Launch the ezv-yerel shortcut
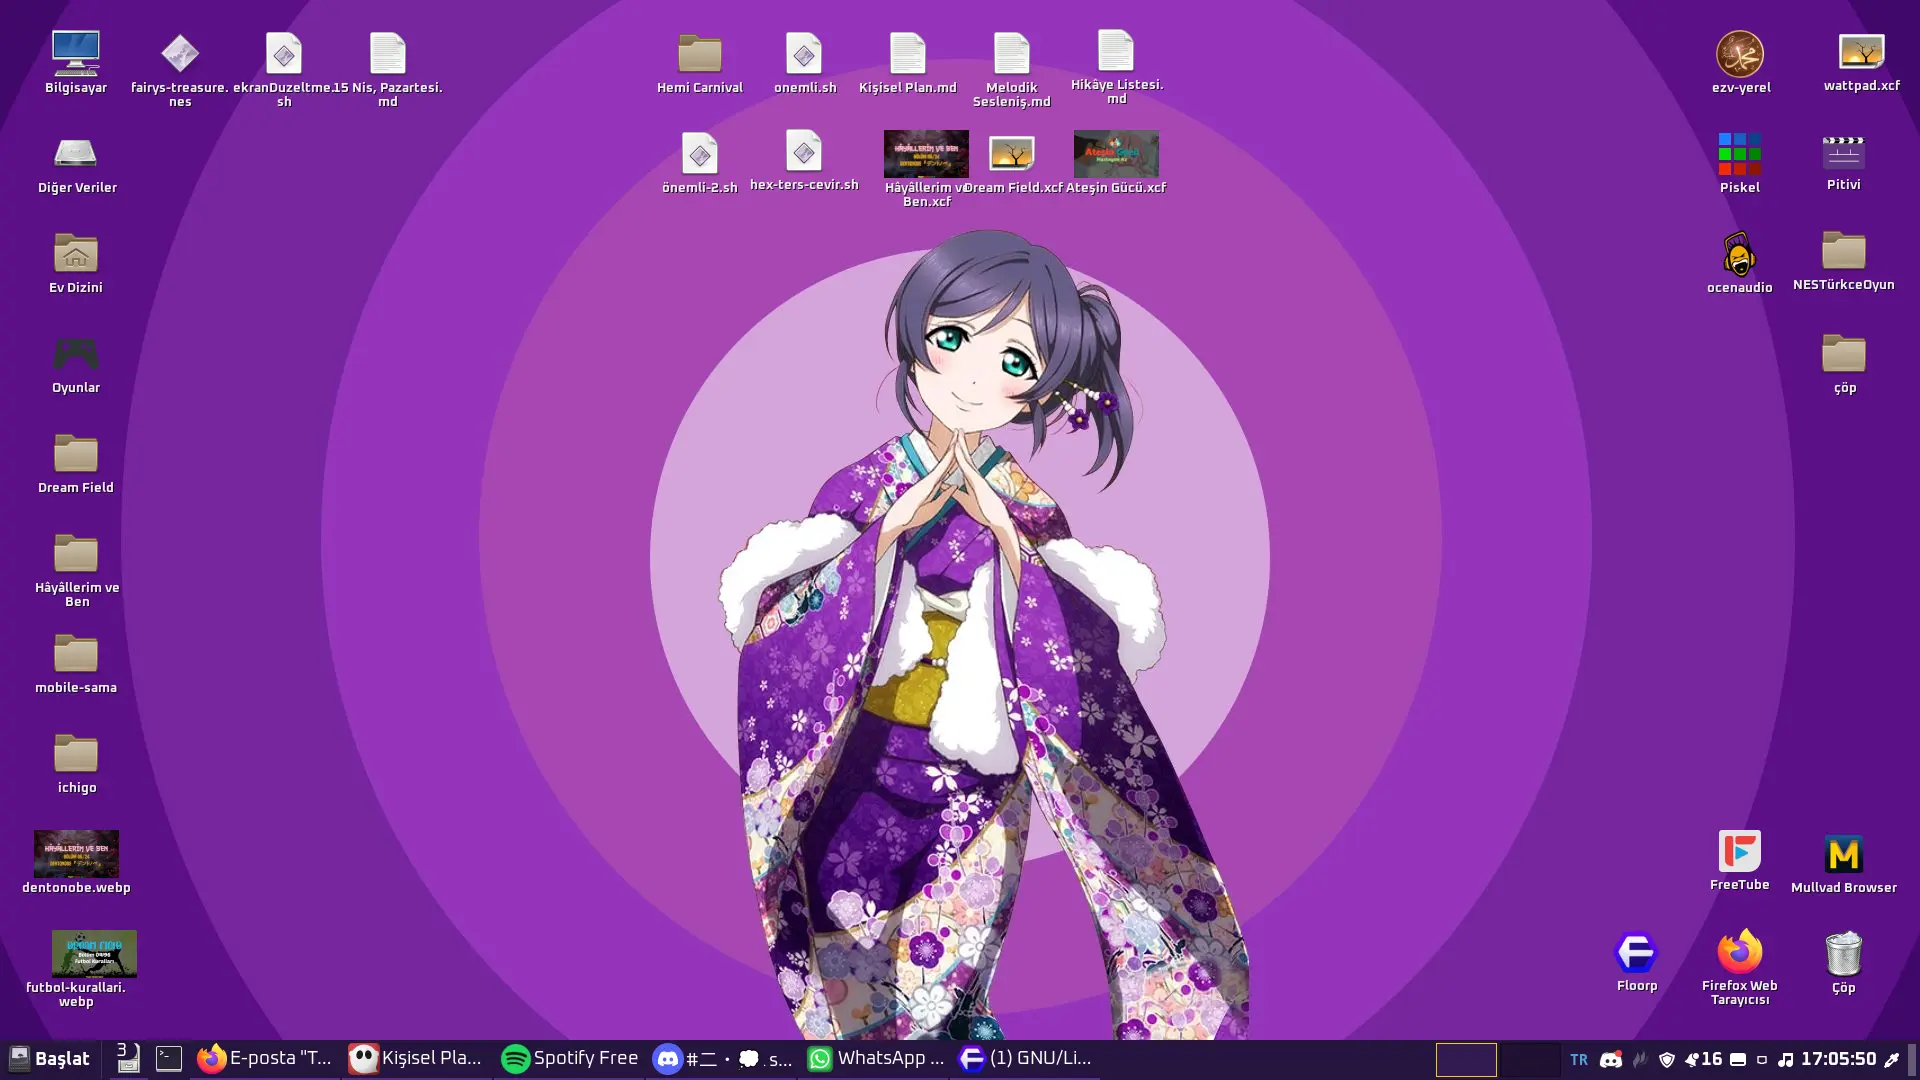Image resolution: width=1920 pixels, height=1080 pixels. tap(1740, 54)
